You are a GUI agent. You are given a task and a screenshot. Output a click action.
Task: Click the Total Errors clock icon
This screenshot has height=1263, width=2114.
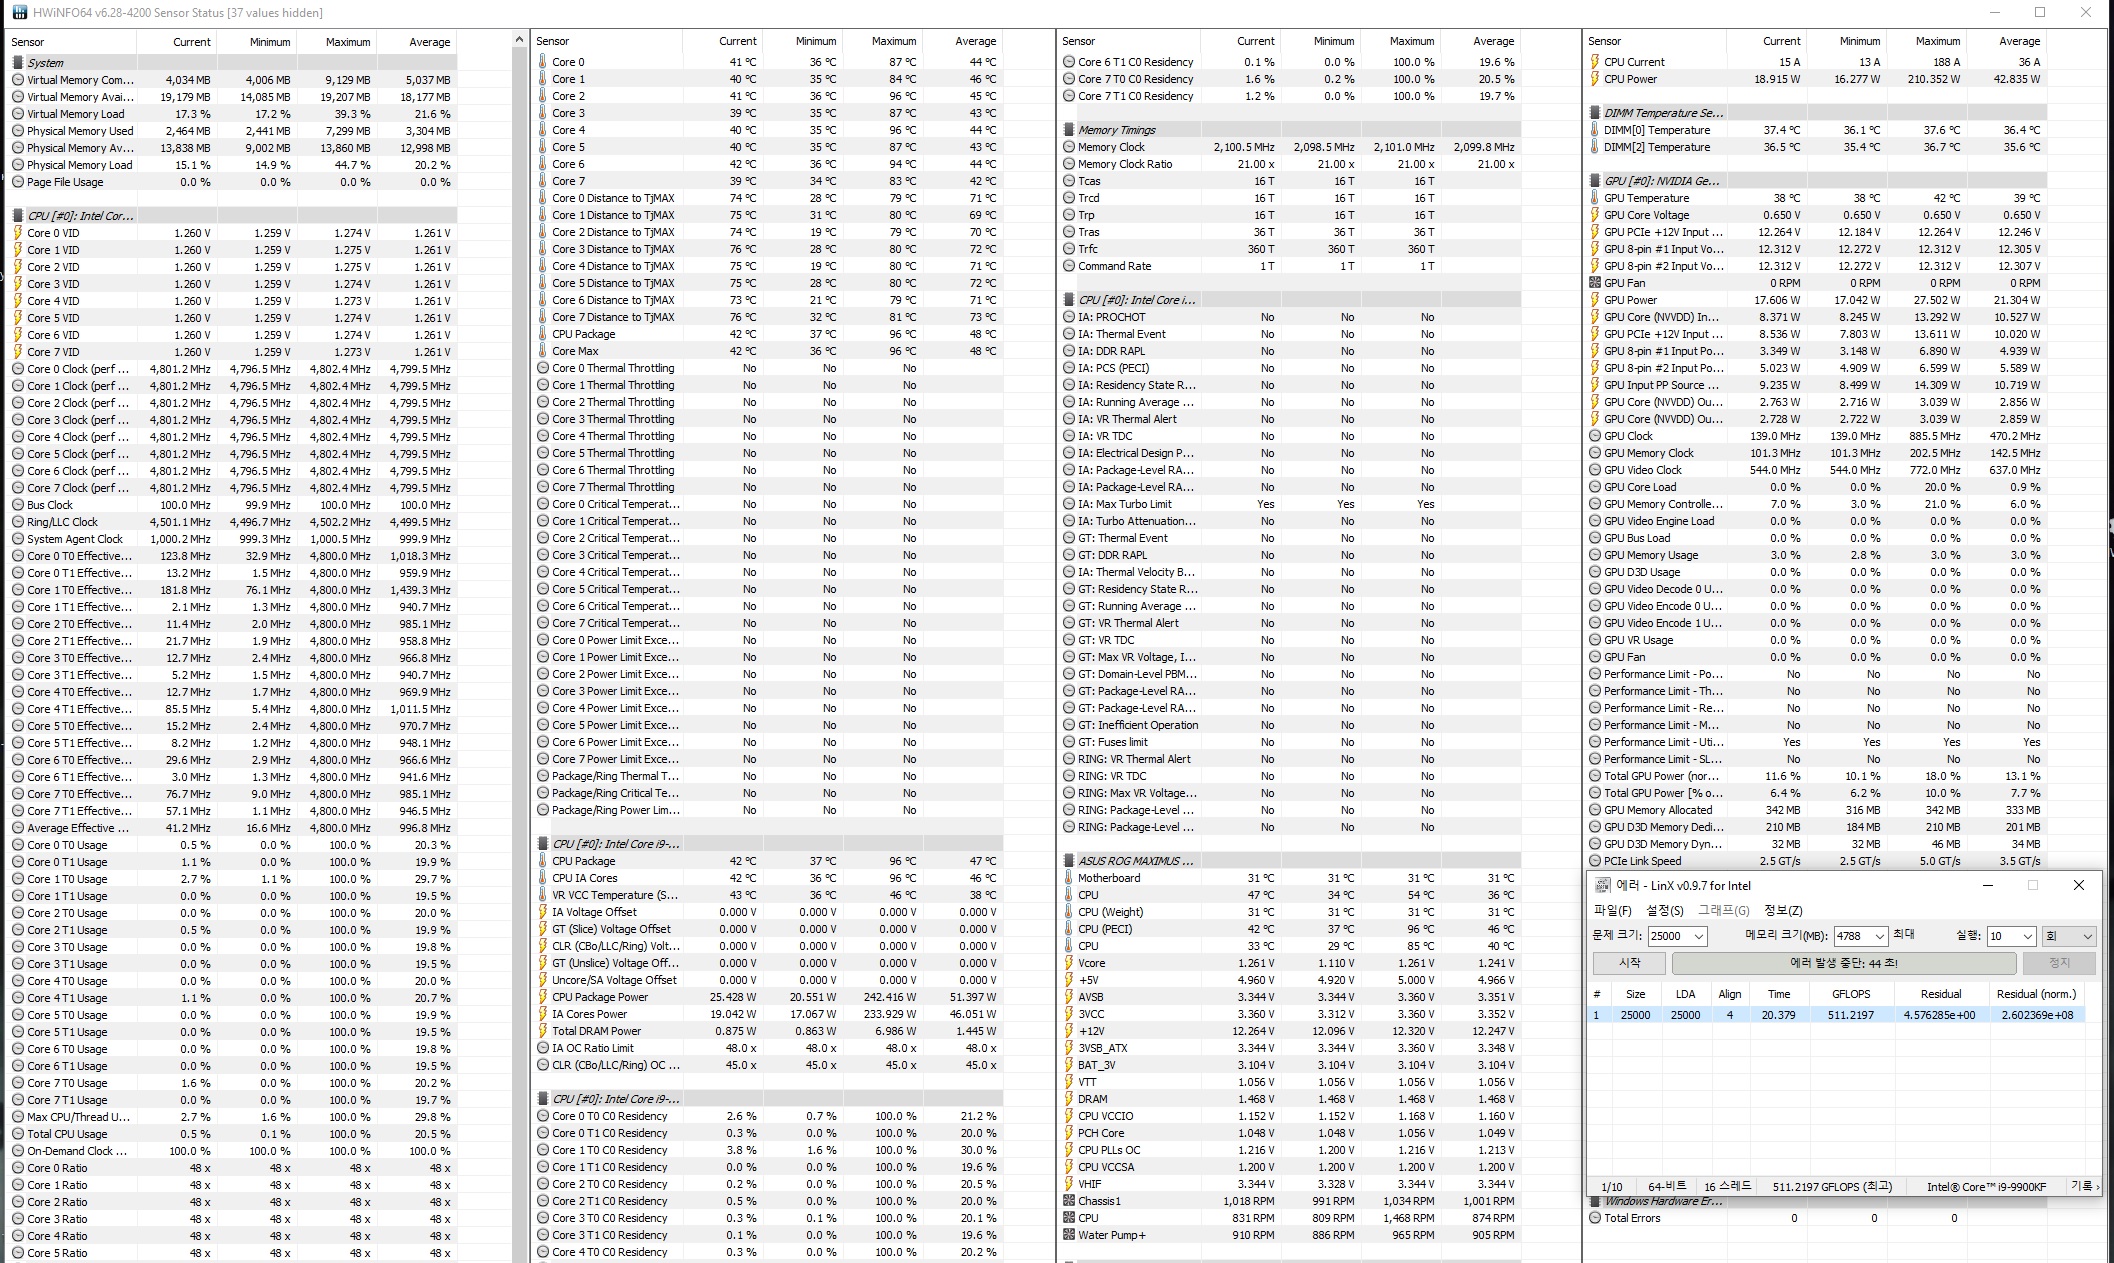pyautogui.click(x=1594, y=1218)
